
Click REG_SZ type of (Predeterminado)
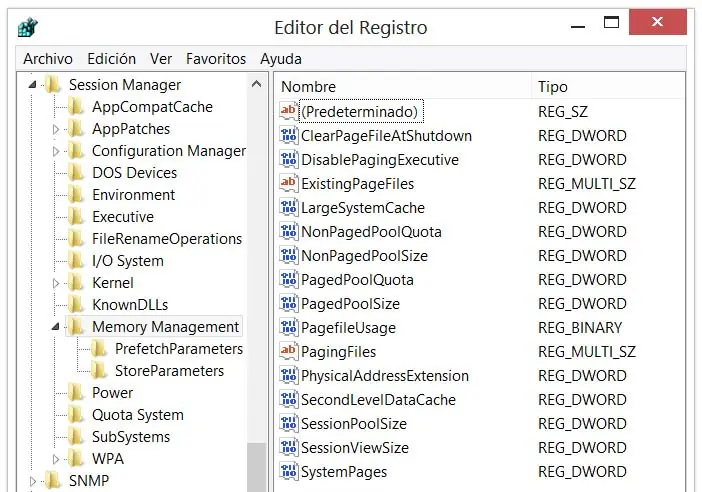point(563,111)
